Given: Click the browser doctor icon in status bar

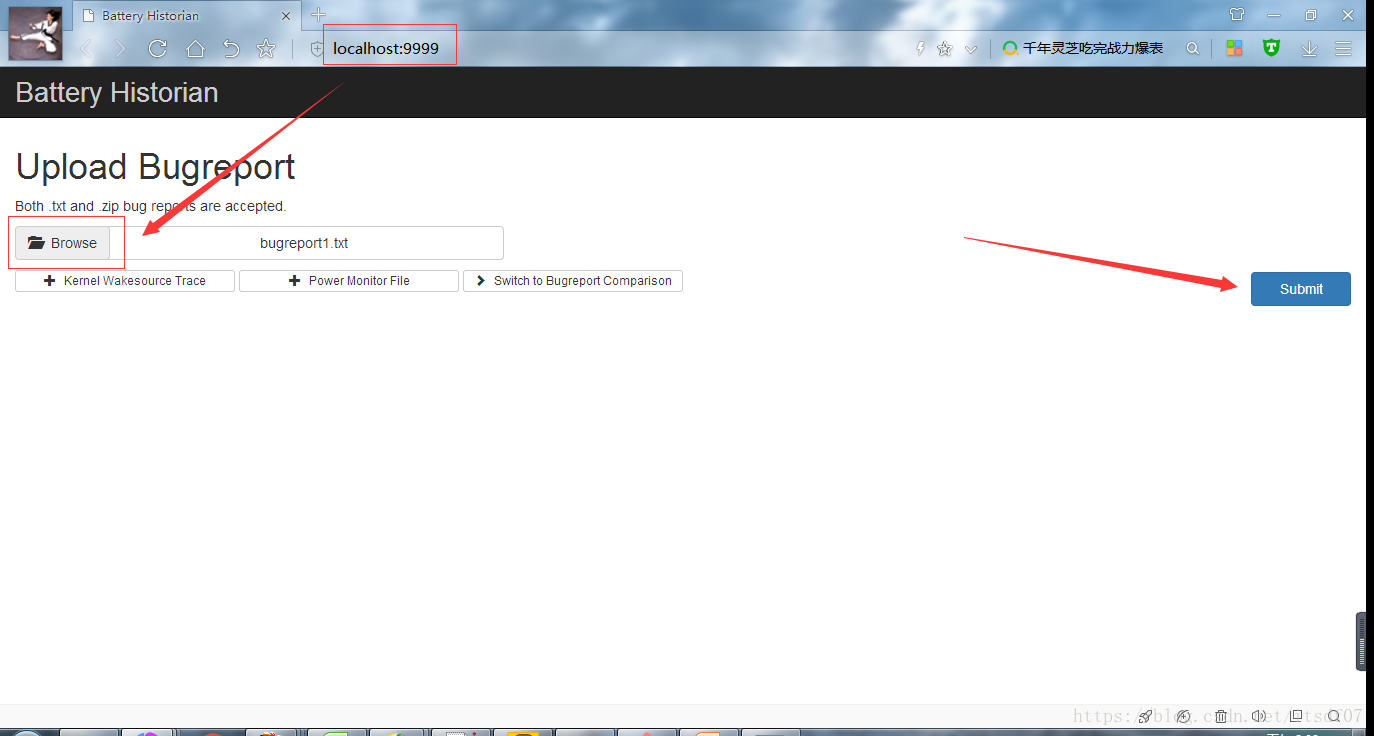Looking at the screenshot, I should [x=1184, y=716].
